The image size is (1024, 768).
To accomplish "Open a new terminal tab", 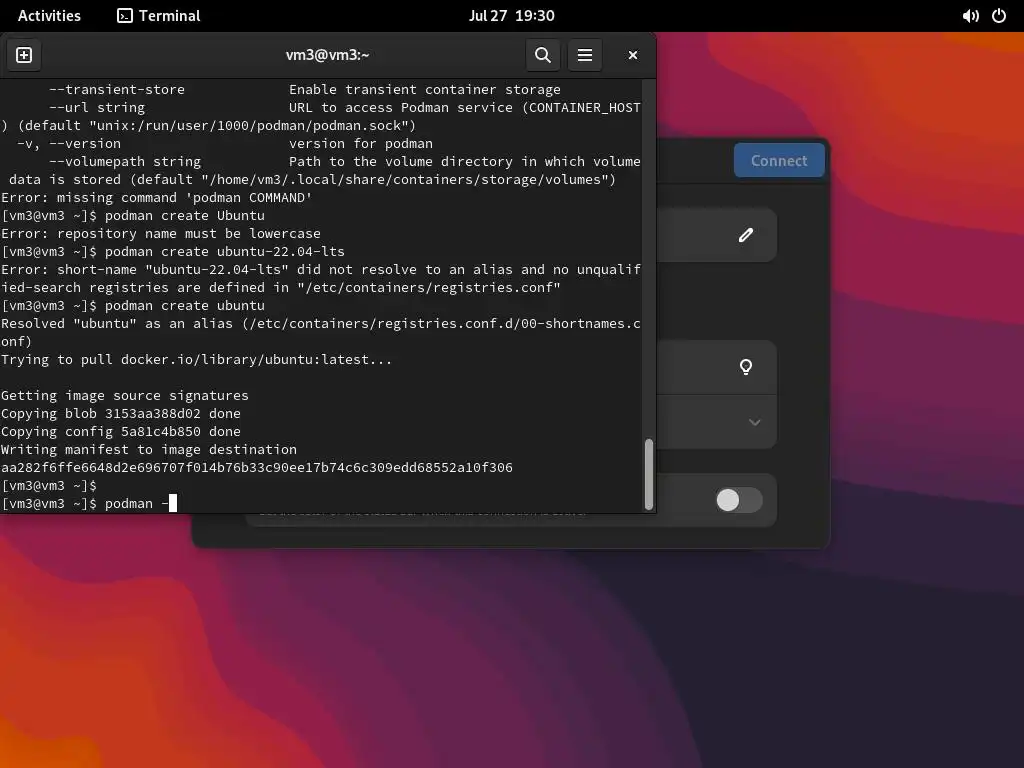I will (x=24, y=55).
